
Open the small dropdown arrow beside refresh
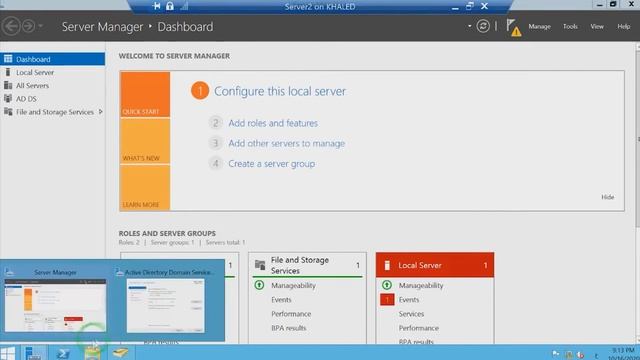pos(469,26)
